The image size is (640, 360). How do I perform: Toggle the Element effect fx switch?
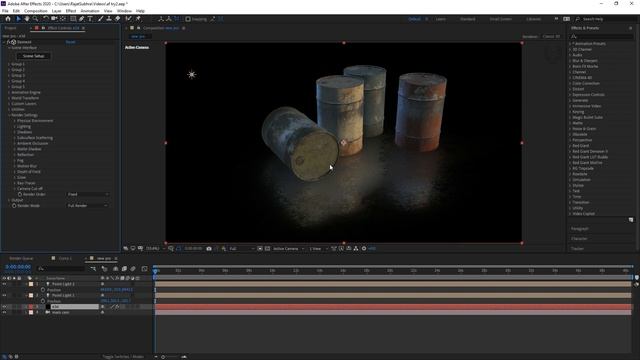pos(9,42)
